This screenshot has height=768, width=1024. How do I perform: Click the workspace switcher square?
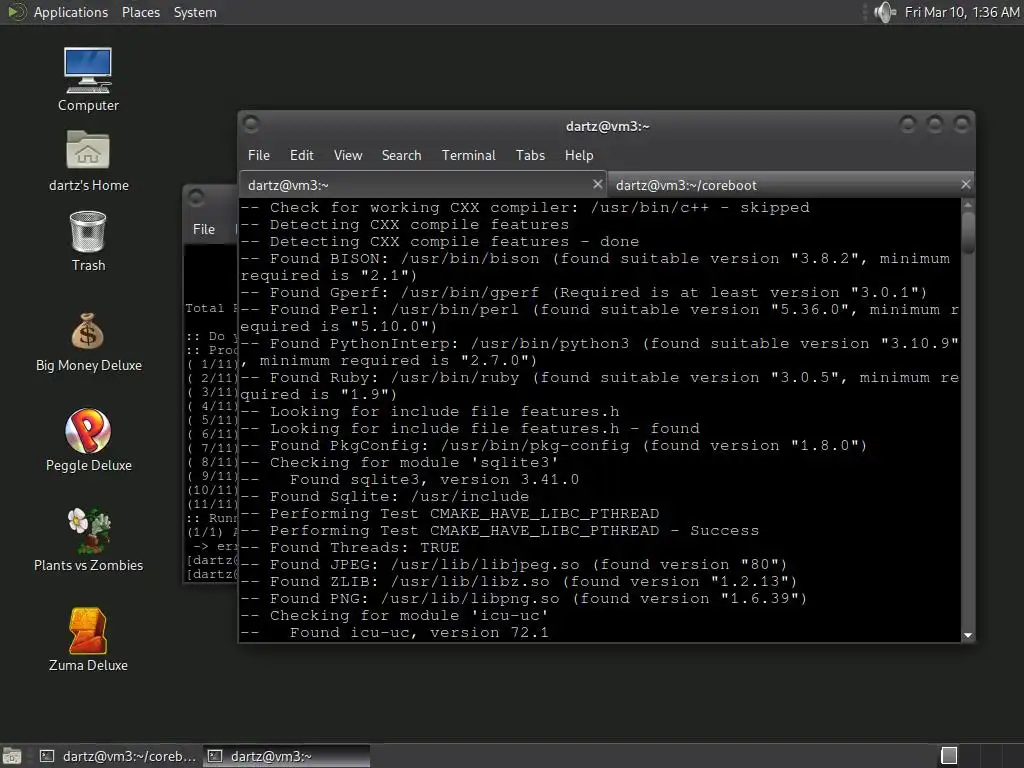pos(949,756)
